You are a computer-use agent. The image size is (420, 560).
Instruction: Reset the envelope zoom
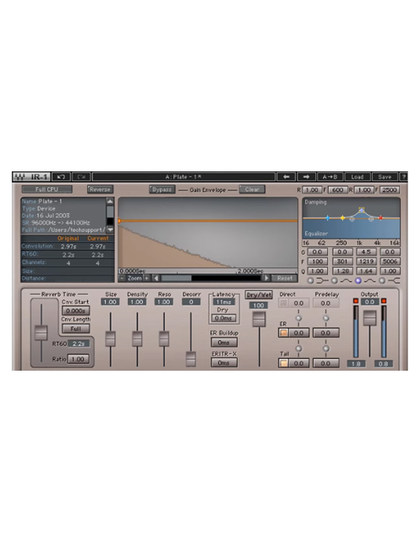click(284, 278)
